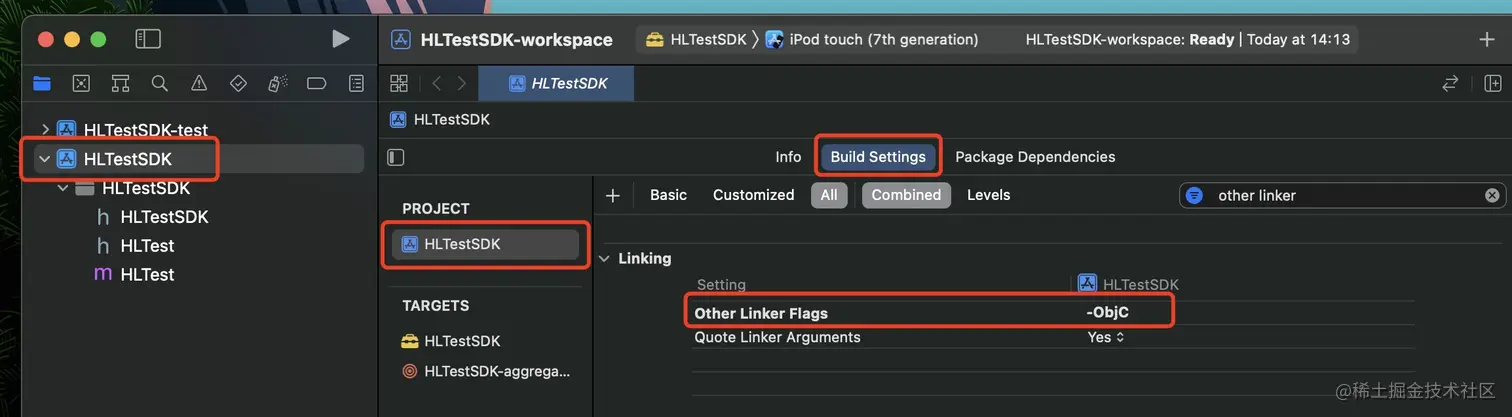Select the Build Settings tab
1512x417 pixels.
(878, 157)
